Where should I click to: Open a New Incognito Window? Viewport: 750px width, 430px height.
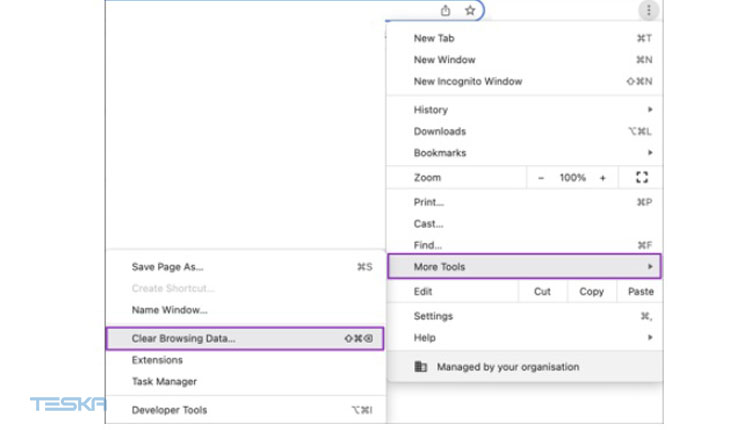[468, 82]
